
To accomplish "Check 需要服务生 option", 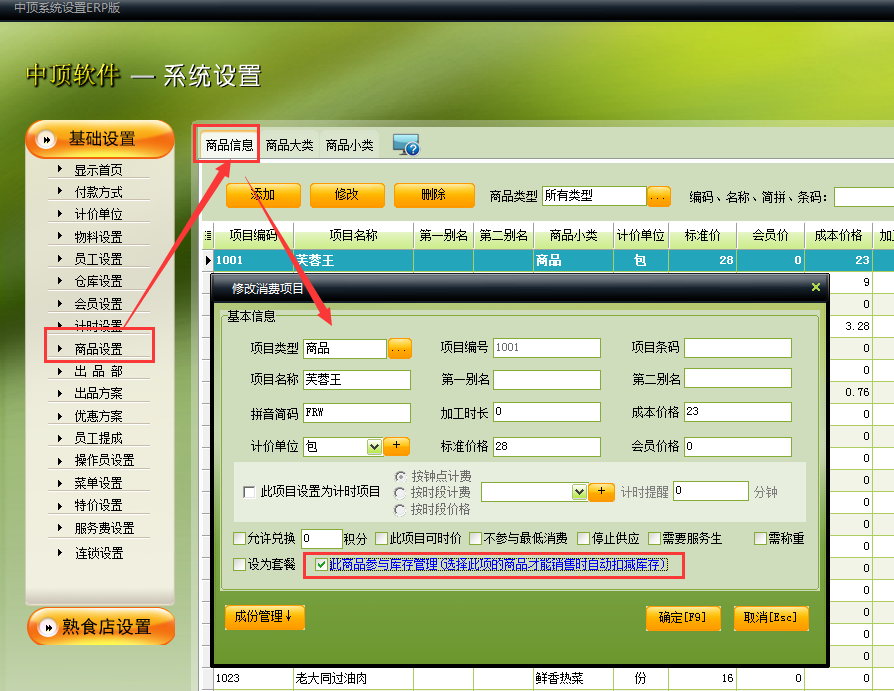I will [x=655, y=538].
